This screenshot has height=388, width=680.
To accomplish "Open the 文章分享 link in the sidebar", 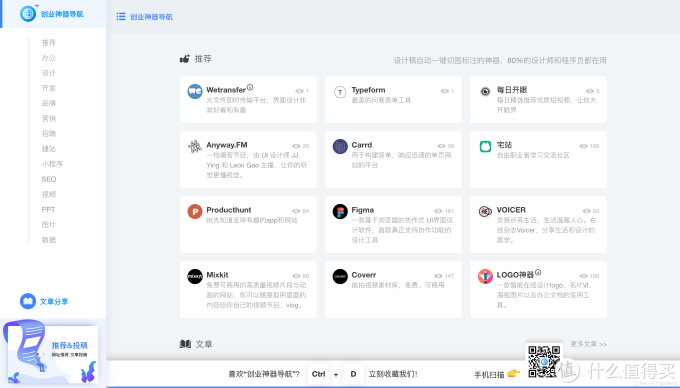I will coord(54,301).
